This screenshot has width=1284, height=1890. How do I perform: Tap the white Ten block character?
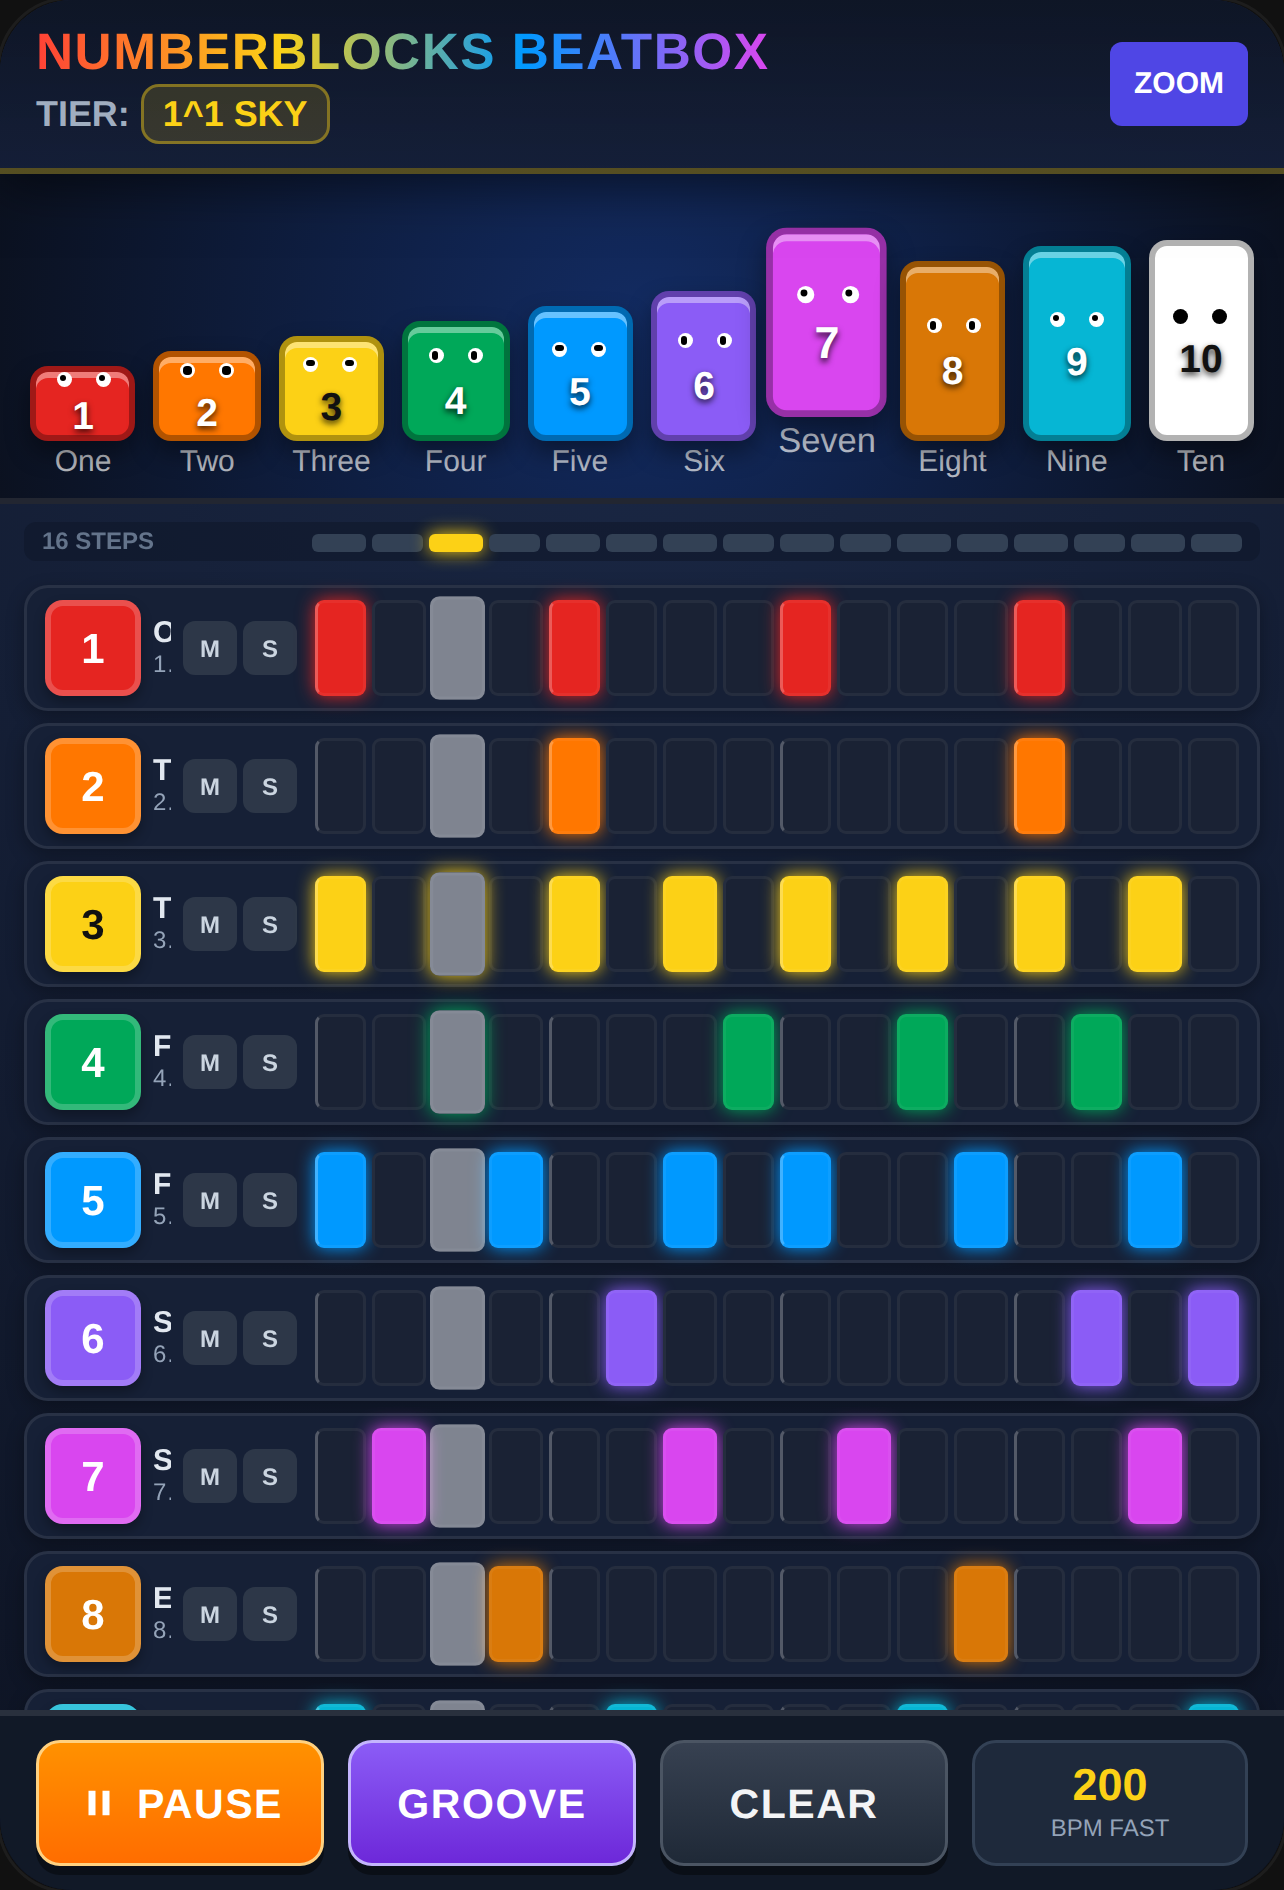[1201, 341]
